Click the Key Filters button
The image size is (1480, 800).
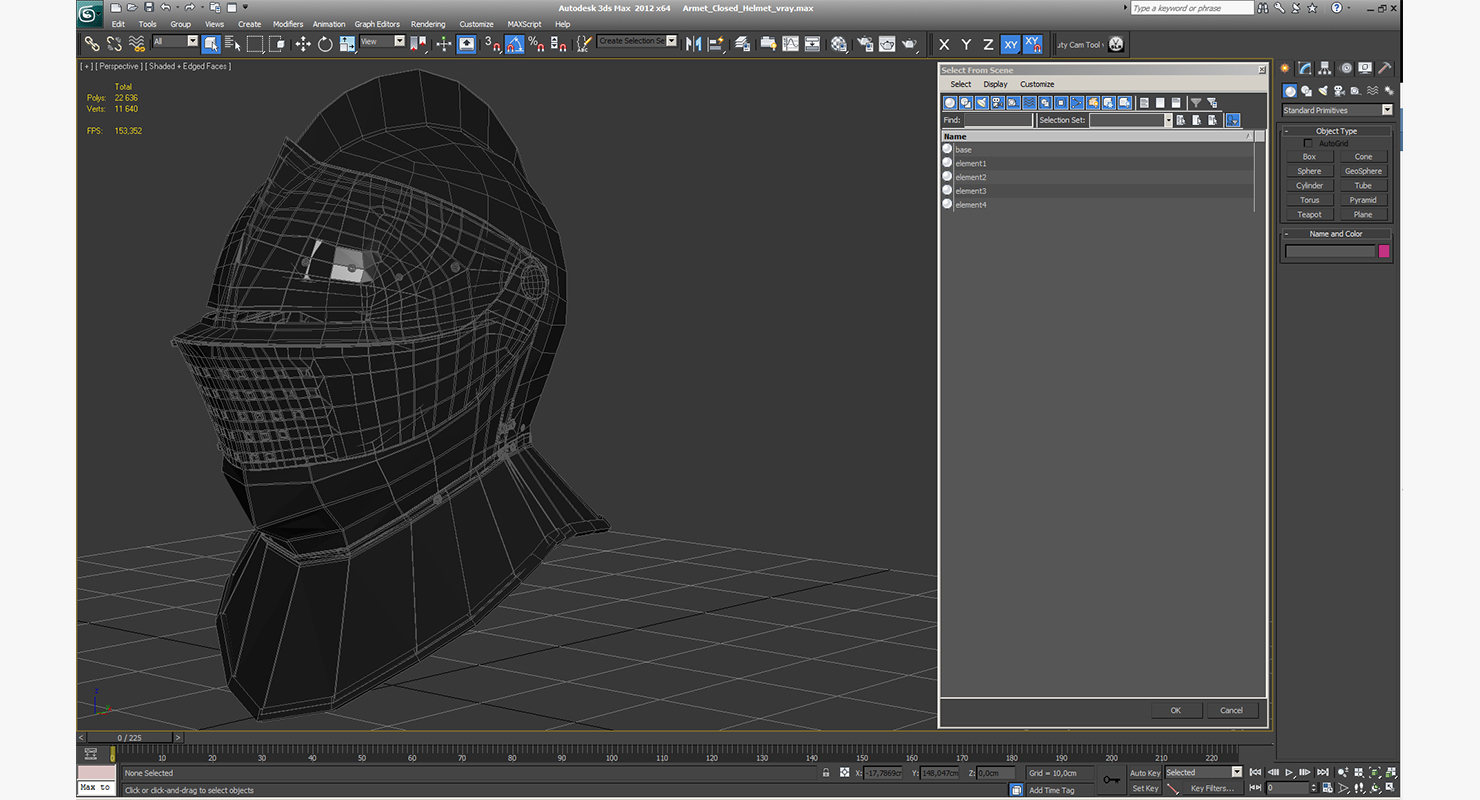(1212, 788)
